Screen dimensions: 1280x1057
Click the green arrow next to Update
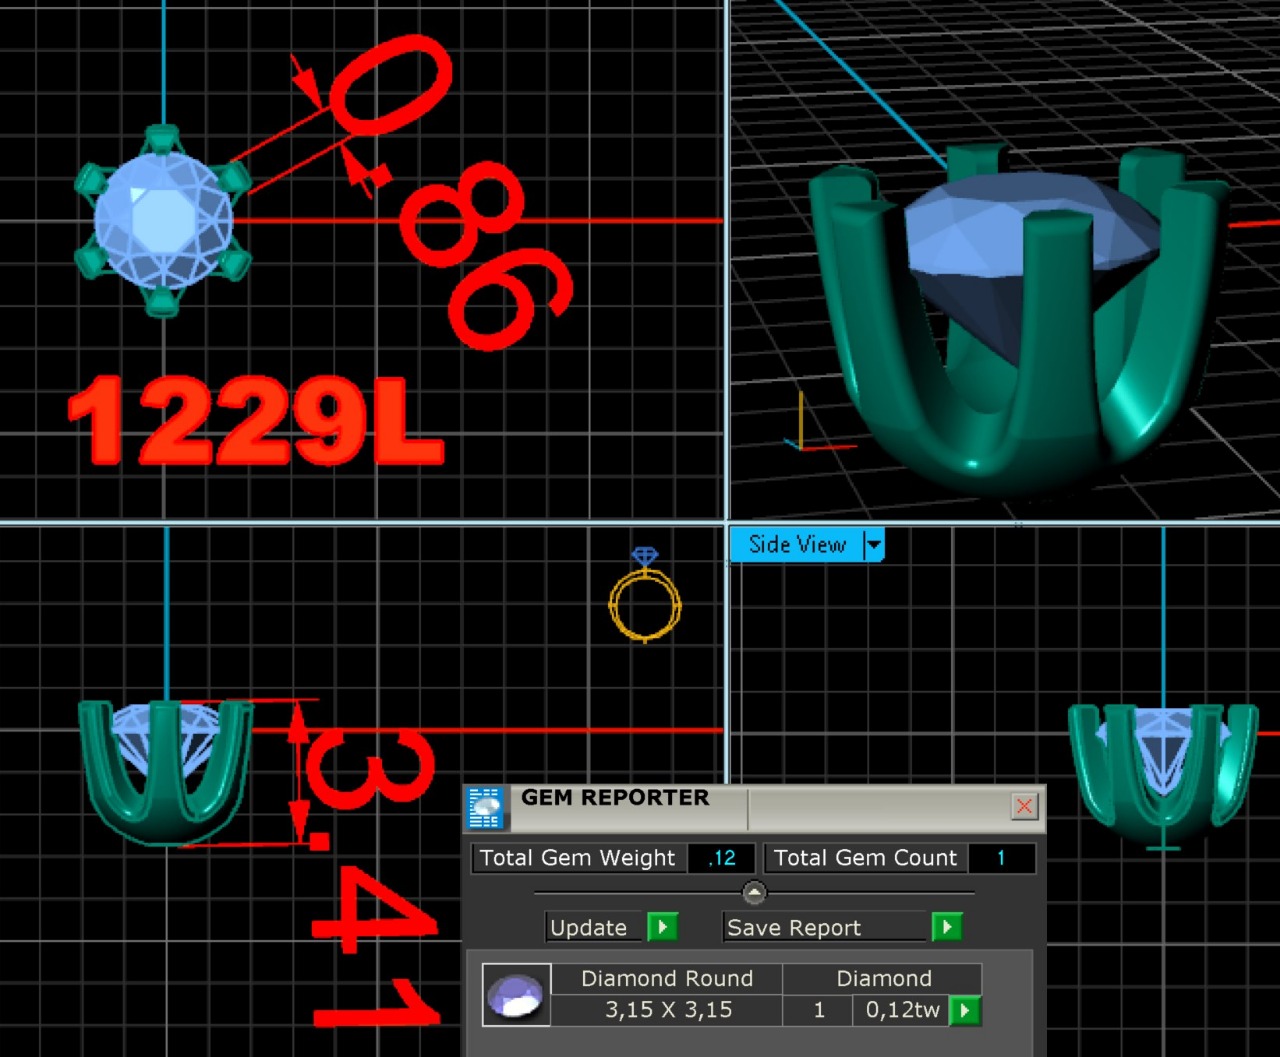coord(662,927)
